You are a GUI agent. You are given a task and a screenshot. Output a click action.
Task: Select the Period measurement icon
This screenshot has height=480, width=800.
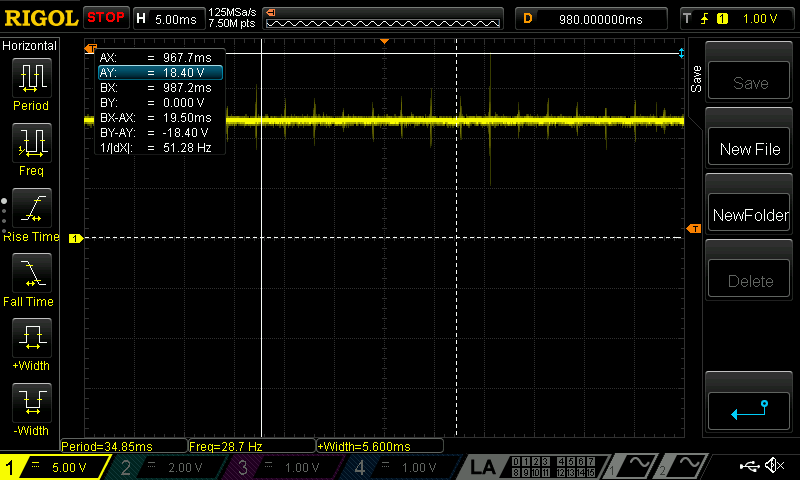coord(31,78)
